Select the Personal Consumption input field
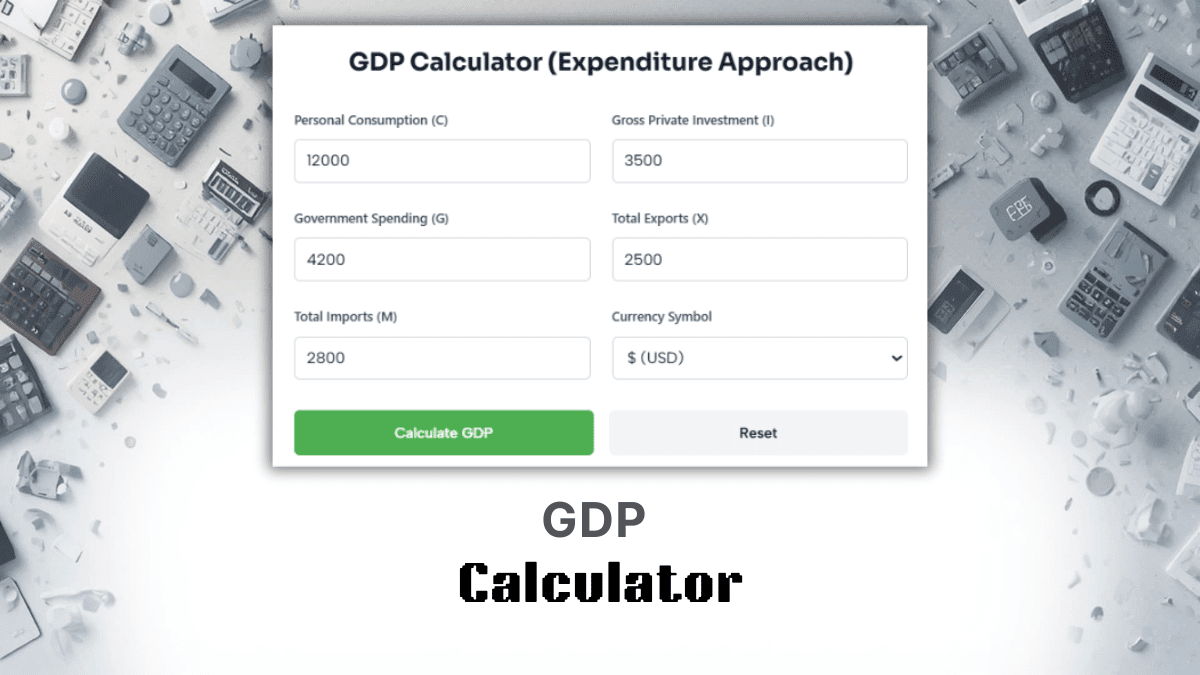 (x=442, y=161)
